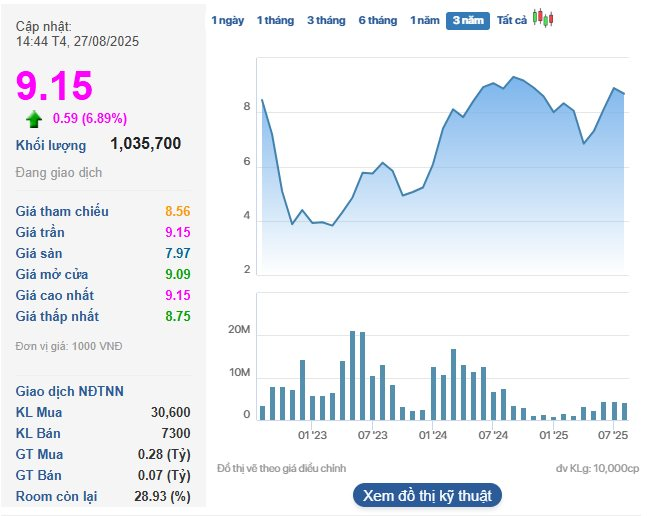
Task: Click the green up arrow price icon
Action: tap(35, 120)
